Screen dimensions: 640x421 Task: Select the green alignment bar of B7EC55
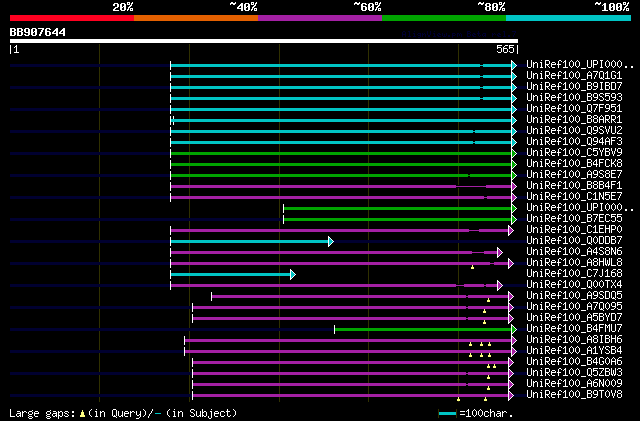tap(400, 219)
